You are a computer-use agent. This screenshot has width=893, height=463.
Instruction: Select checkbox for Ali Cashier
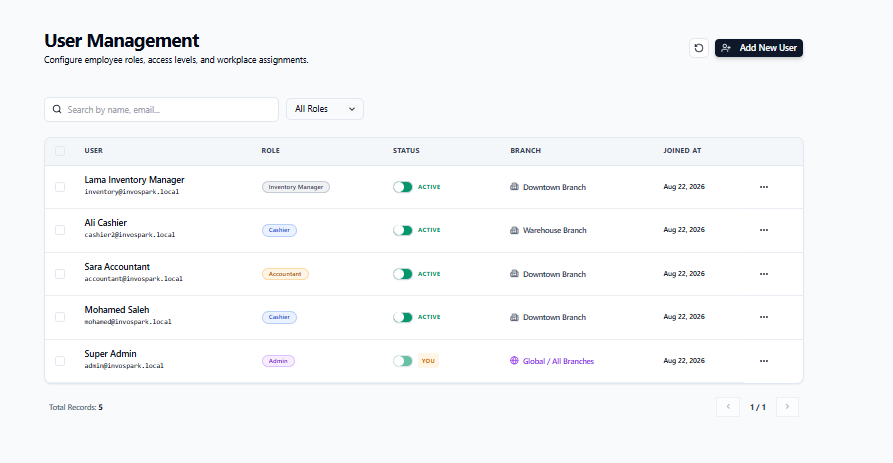tap(60, 230)
